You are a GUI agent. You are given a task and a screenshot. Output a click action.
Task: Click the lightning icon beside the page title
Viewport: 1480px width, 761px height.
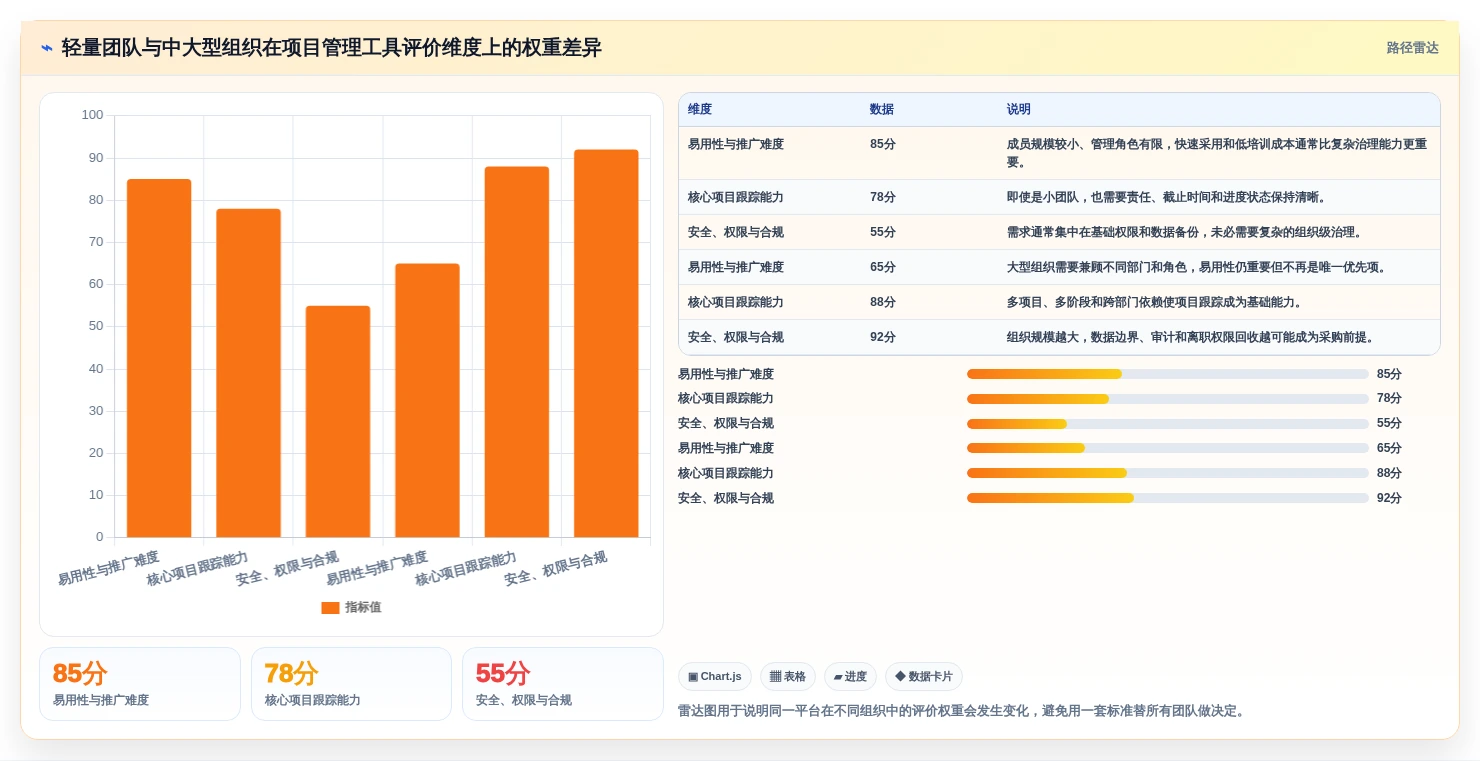(x=47, y=48)
